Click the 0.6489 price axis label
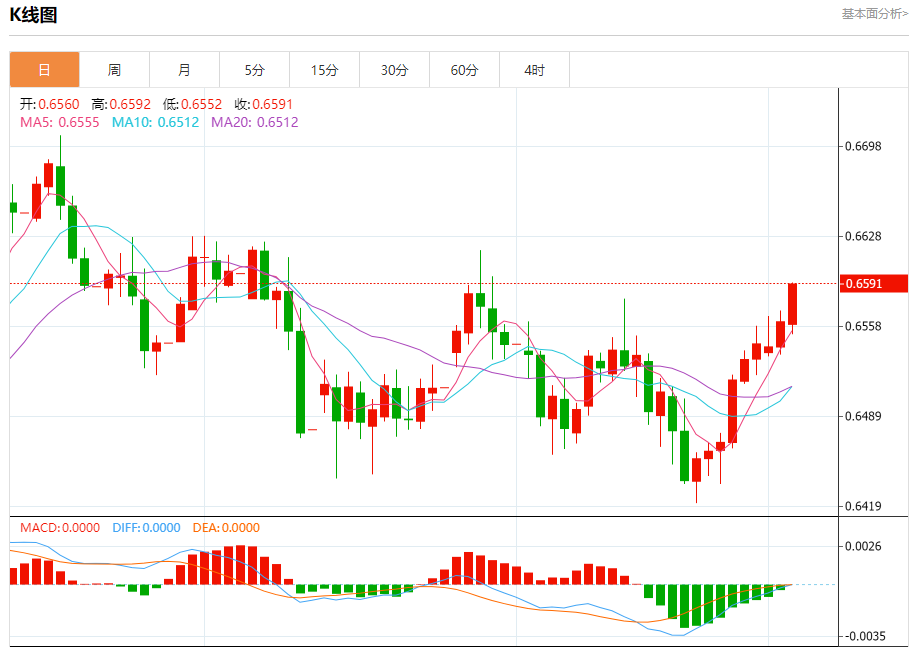The height and width of the screenshot is (647, 913). pyautogui.click(x=864, y=416)
